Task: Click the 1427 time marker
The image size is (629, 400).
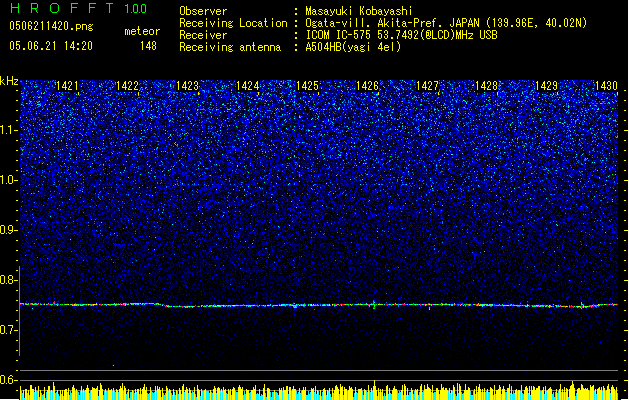Action: (x=427, y=86)
